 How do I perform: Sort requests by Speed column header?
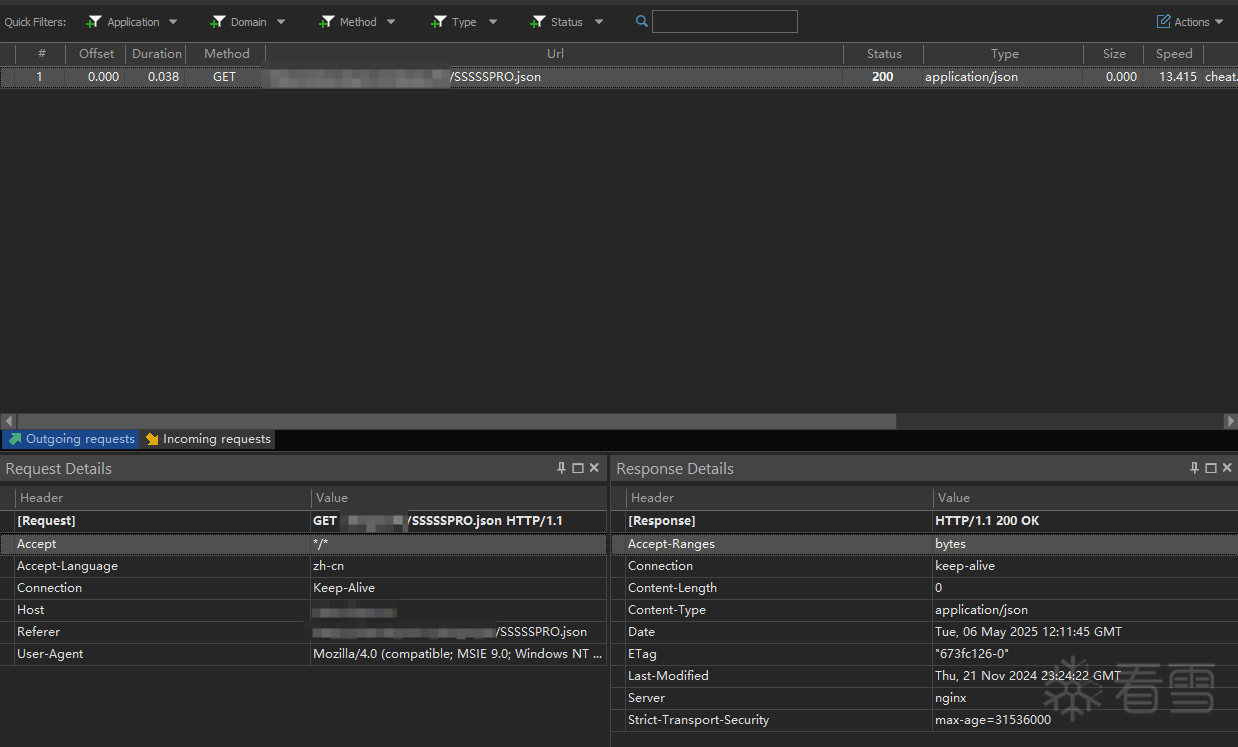point(1174,54)
